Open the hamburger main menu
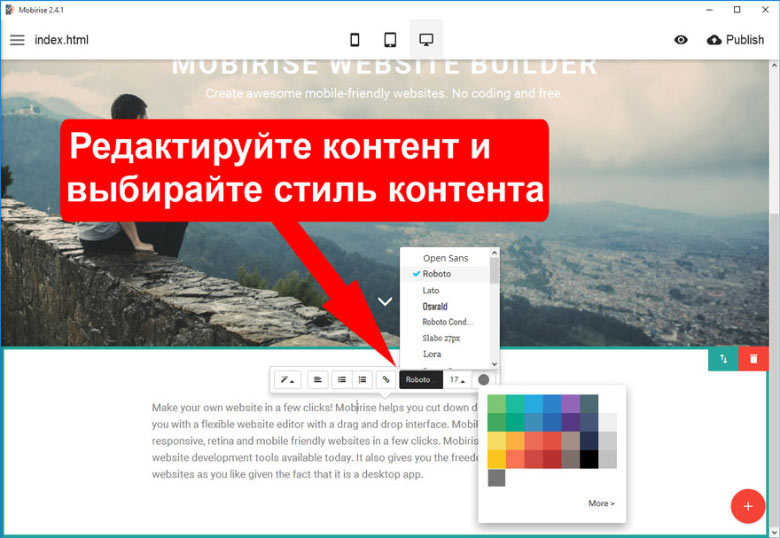The image size is (780, 538). point(17,40)
